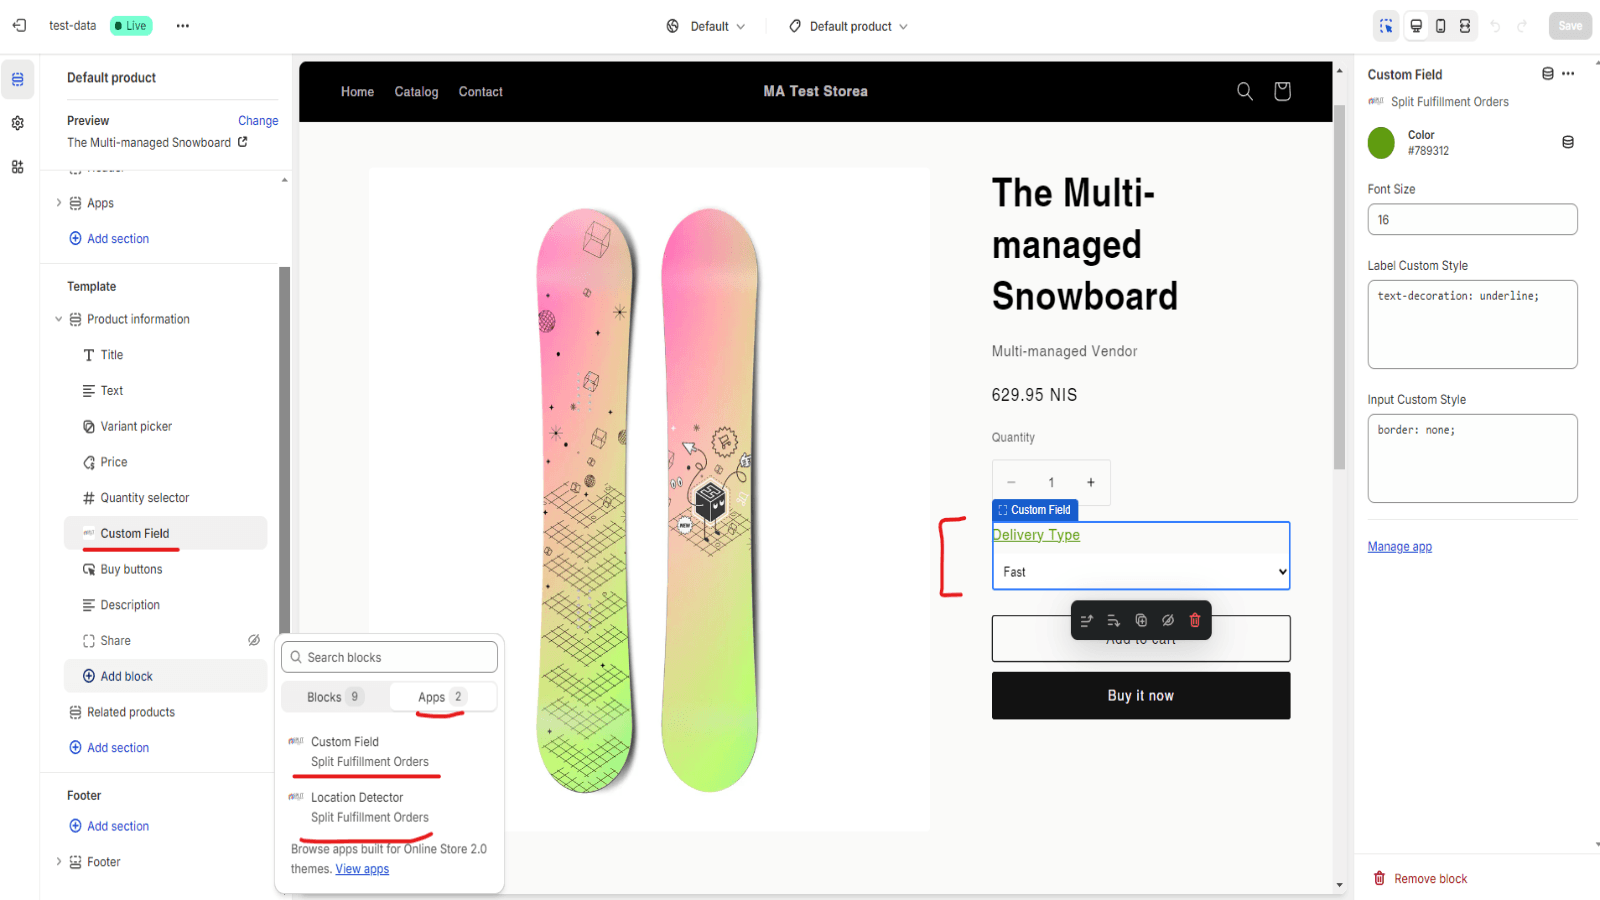
Task: Switch to desktop preview
Action: click(1416, 26)
